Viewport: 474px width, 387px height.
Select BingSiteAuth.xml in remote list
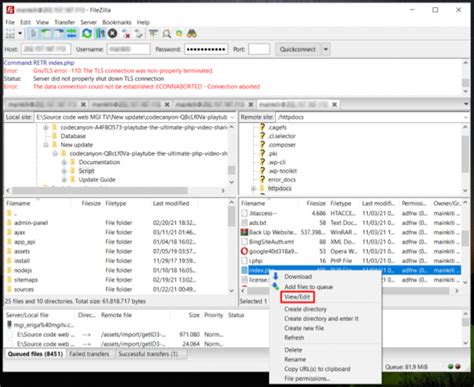tap(271, 242)
